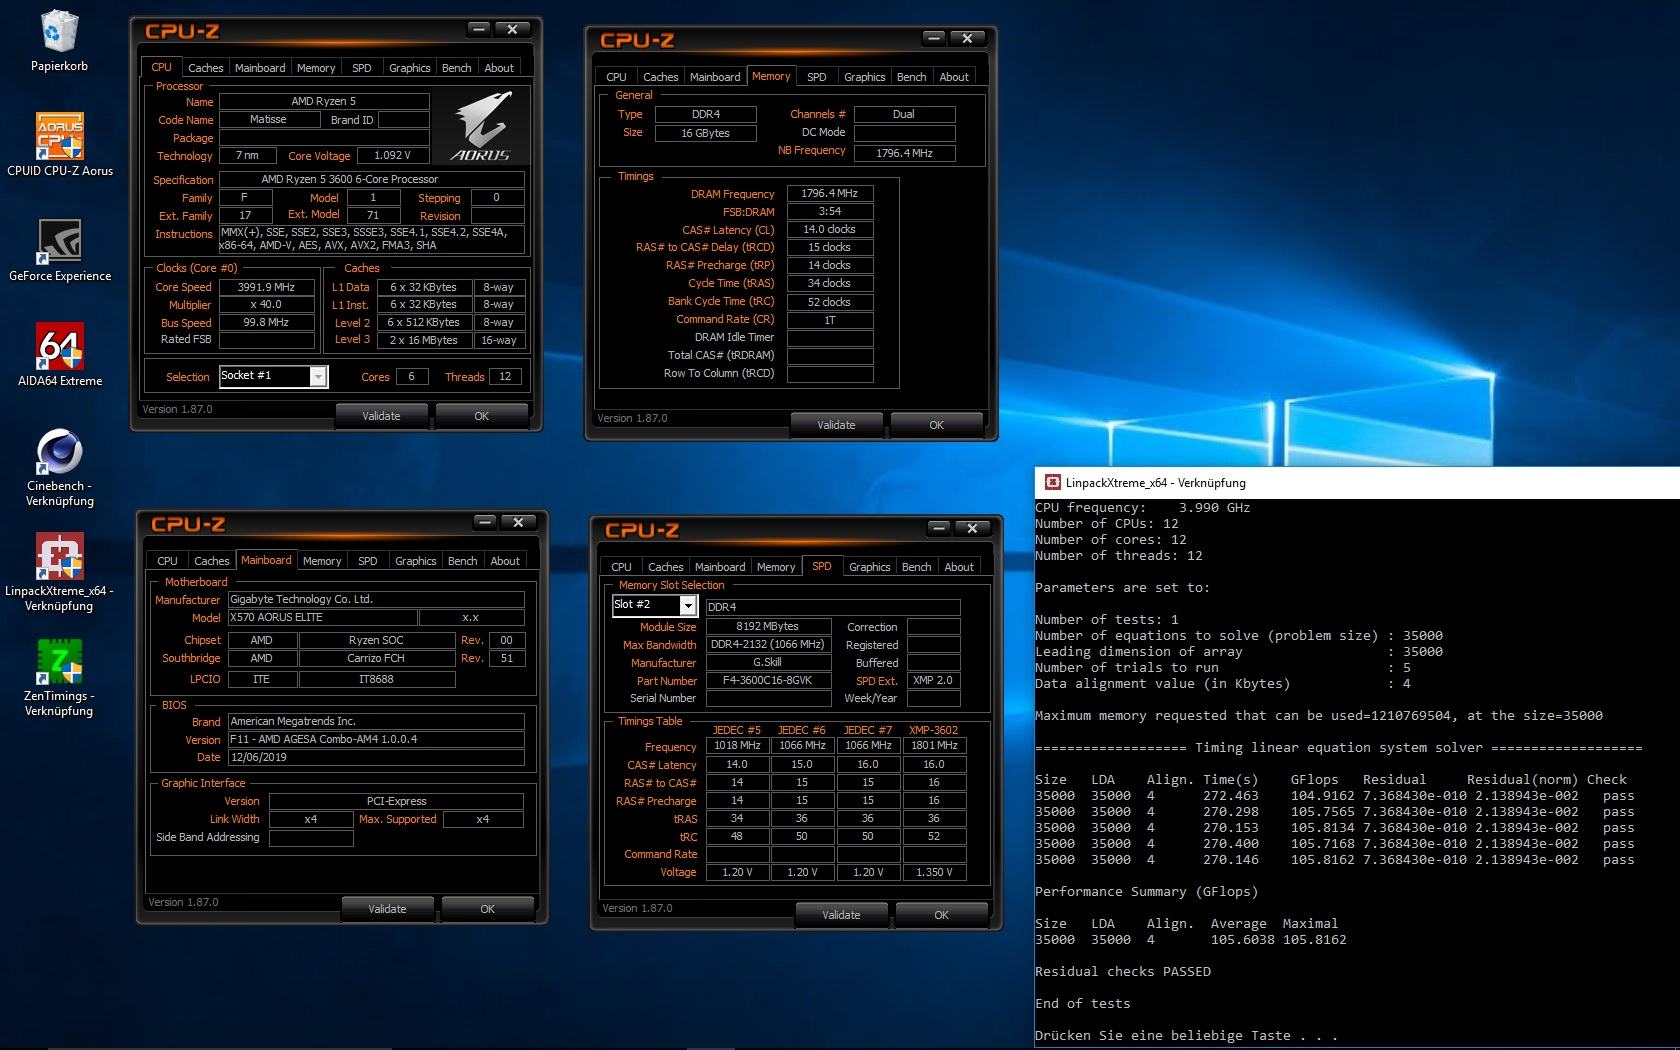Select Caches tab in Mainboard window
This screenshot has height=1050, width=1680.
(212, 561)
